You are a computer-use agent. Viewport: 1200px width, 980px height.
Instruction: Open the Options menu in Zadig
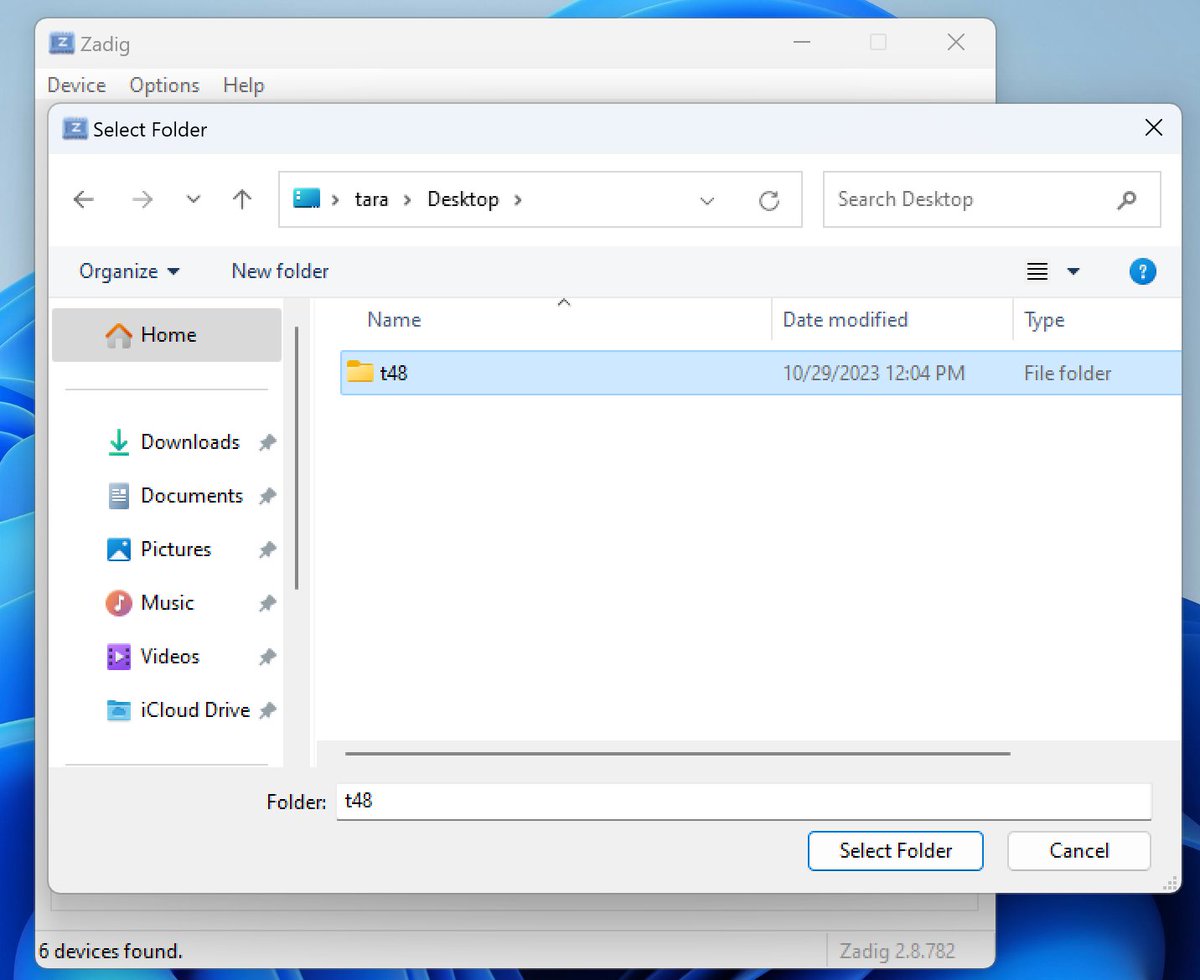(x=164, y=86)
